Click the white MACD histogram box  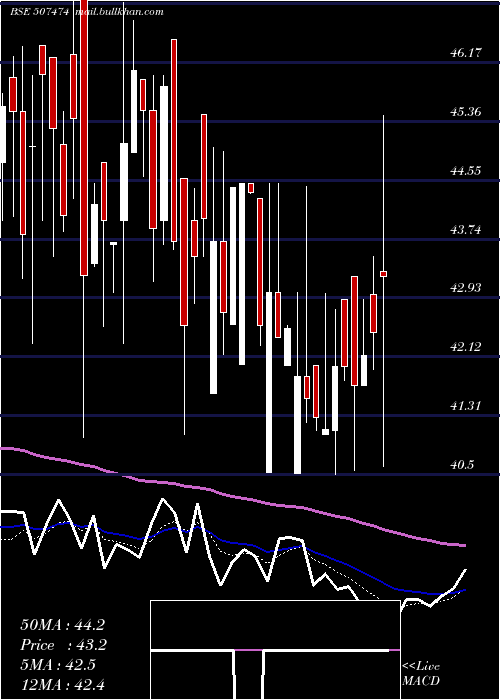click(x=275, y=650)
